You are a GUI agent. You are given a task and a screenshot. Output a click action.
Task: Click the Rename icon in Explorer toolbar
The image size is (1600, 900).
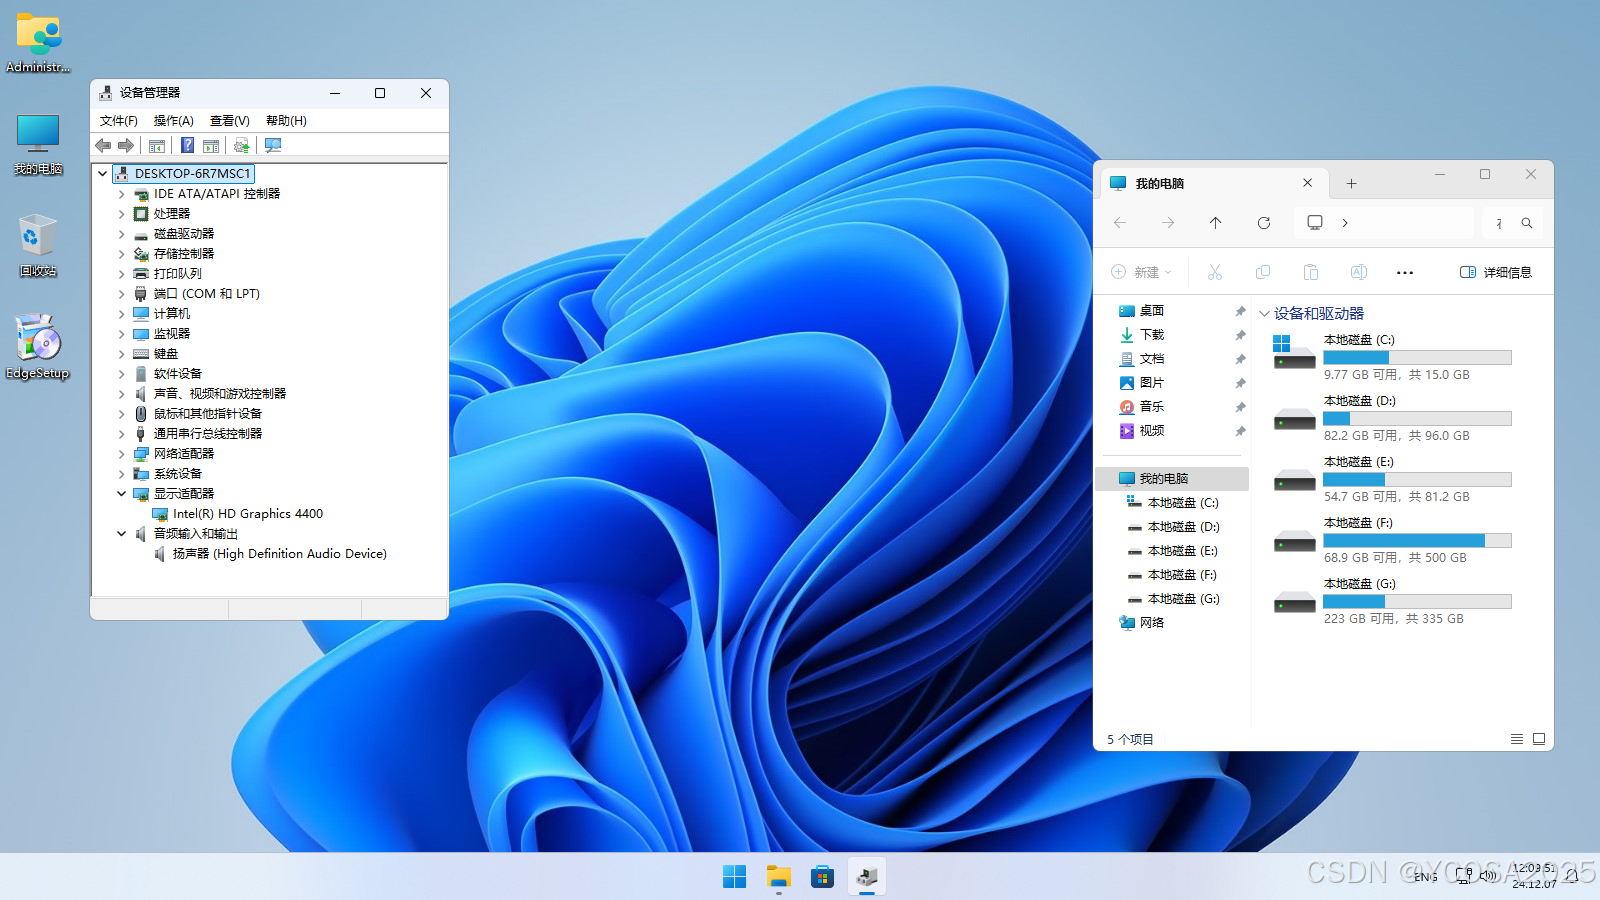1358,272
